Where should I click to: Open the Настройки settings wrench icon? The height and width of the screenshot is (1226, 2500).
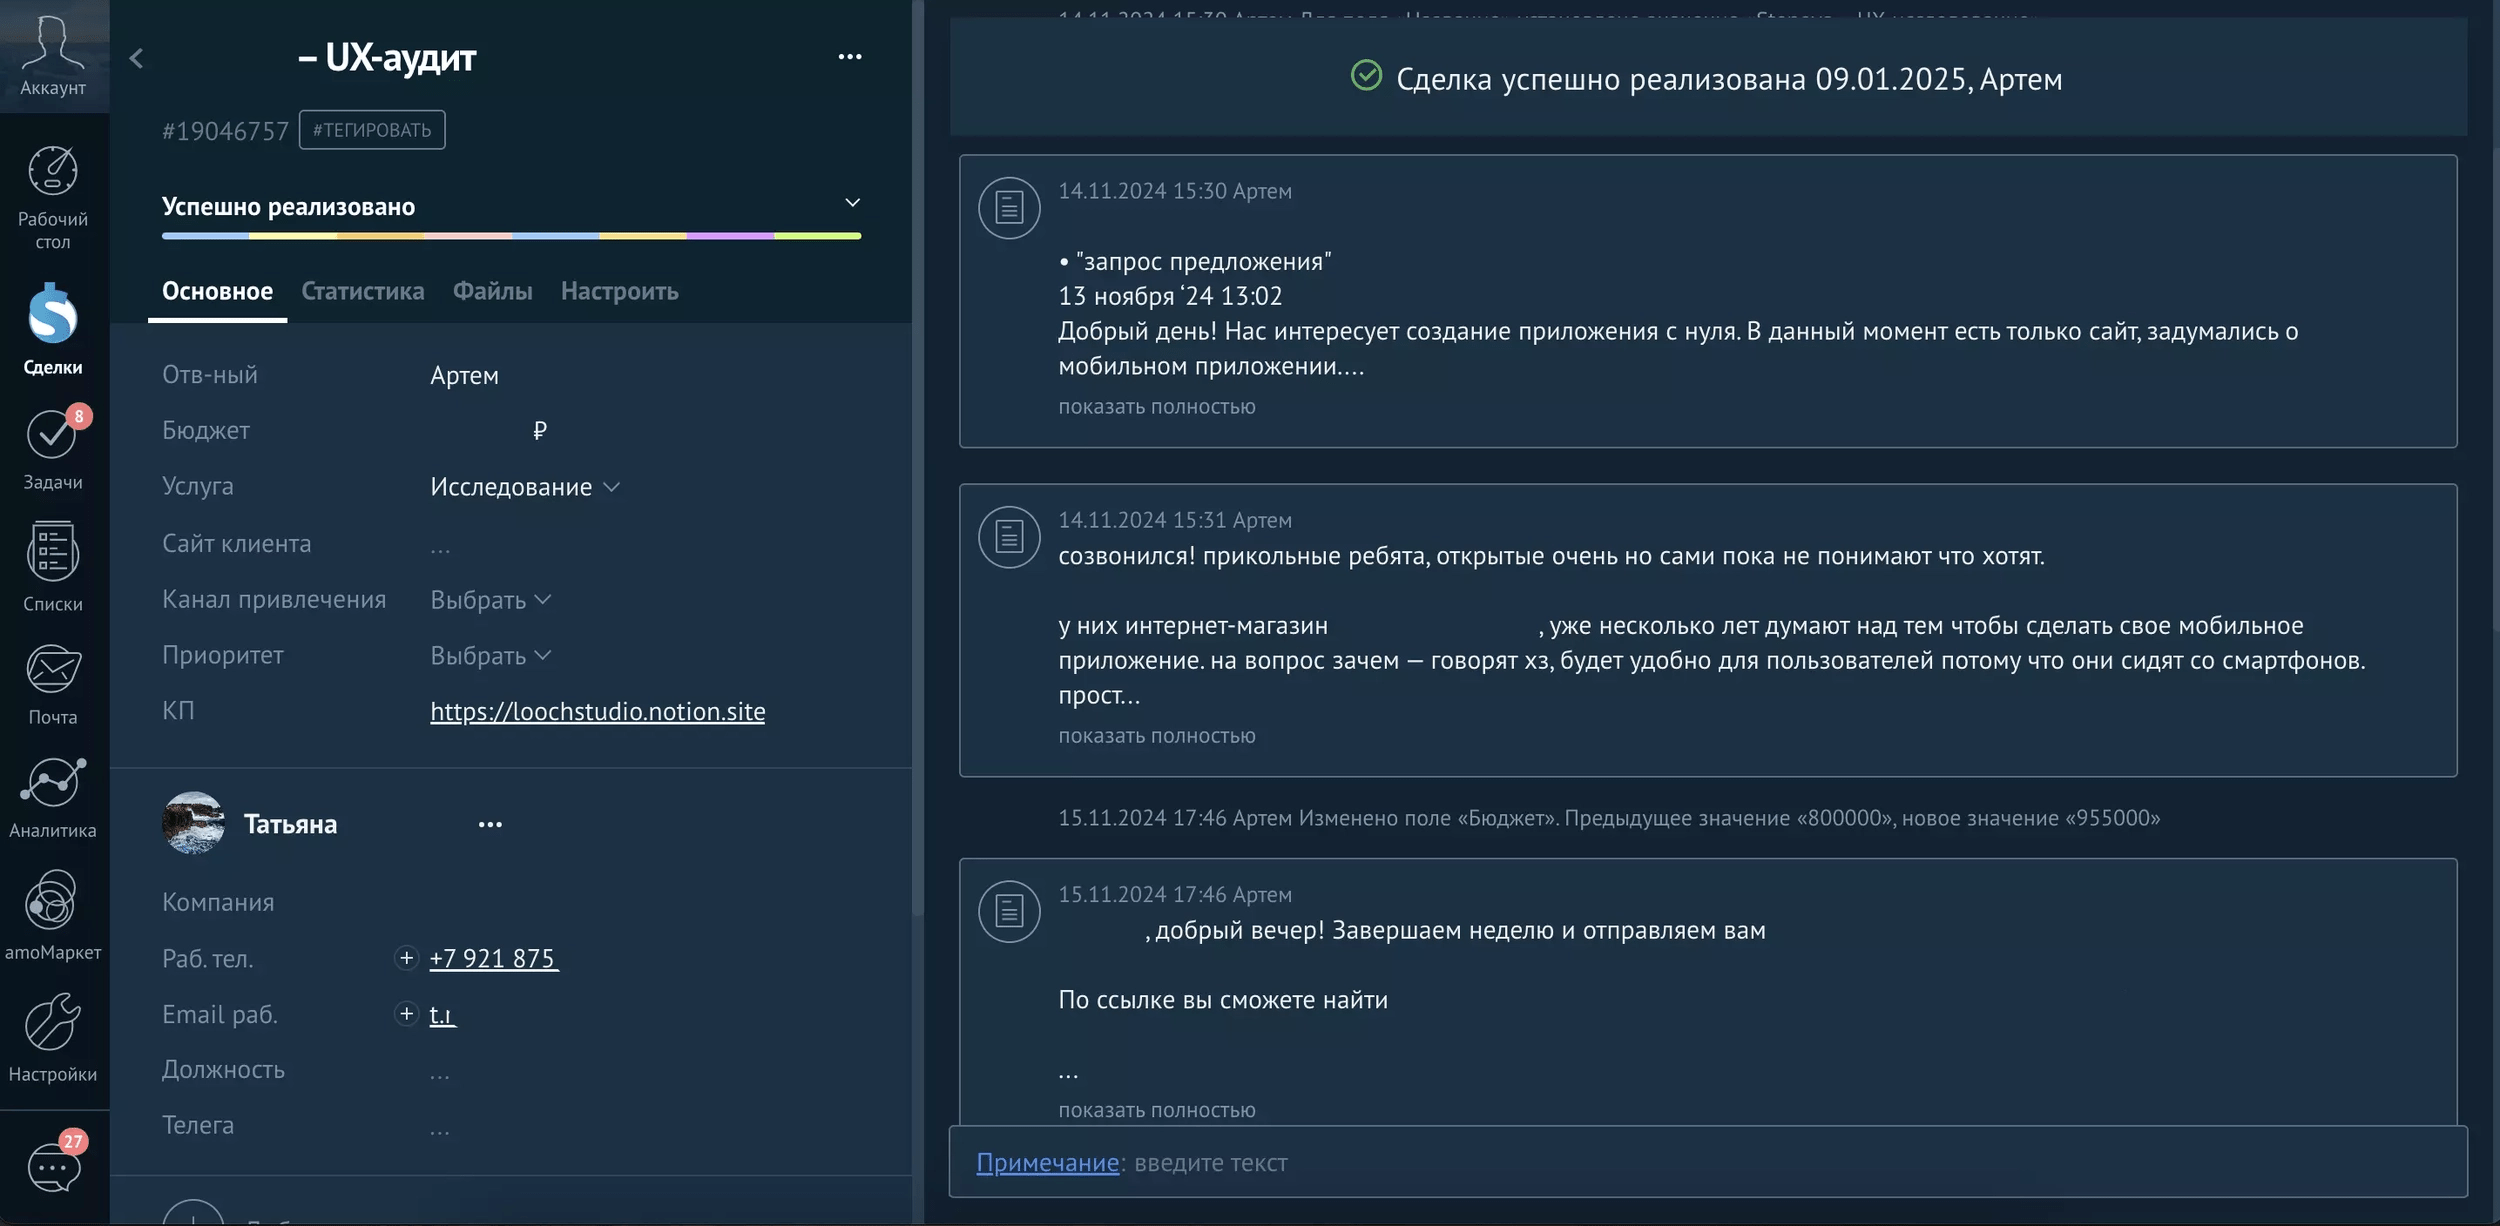(52, 1022)
